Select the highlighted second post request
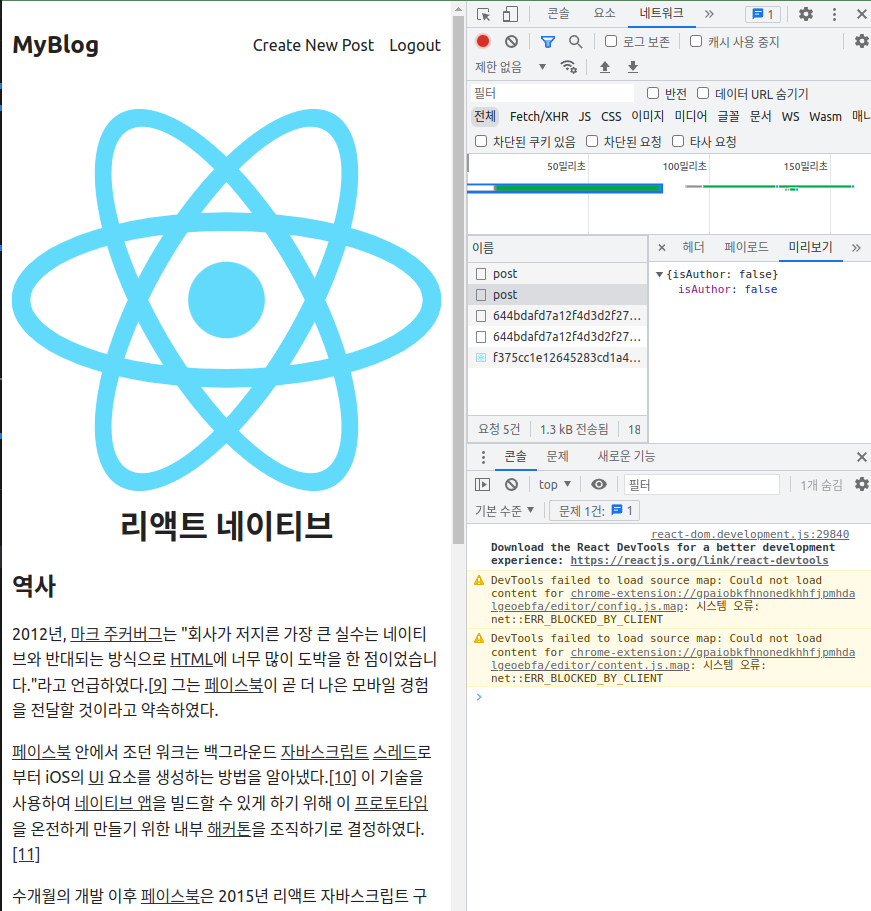 click(x=558, y=295)
